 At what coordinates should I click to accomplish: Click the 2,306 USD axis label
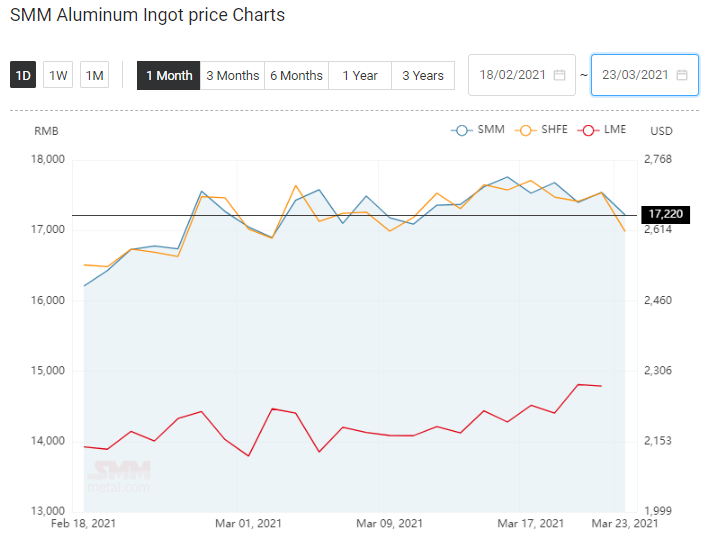coord(658,371)
